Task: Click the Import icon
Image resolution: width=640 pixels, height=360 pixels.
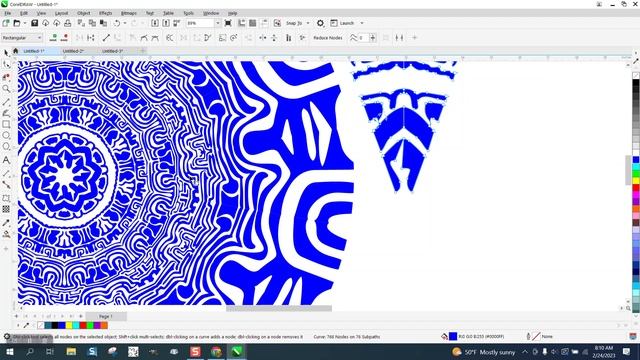Action: pos(155,23)
